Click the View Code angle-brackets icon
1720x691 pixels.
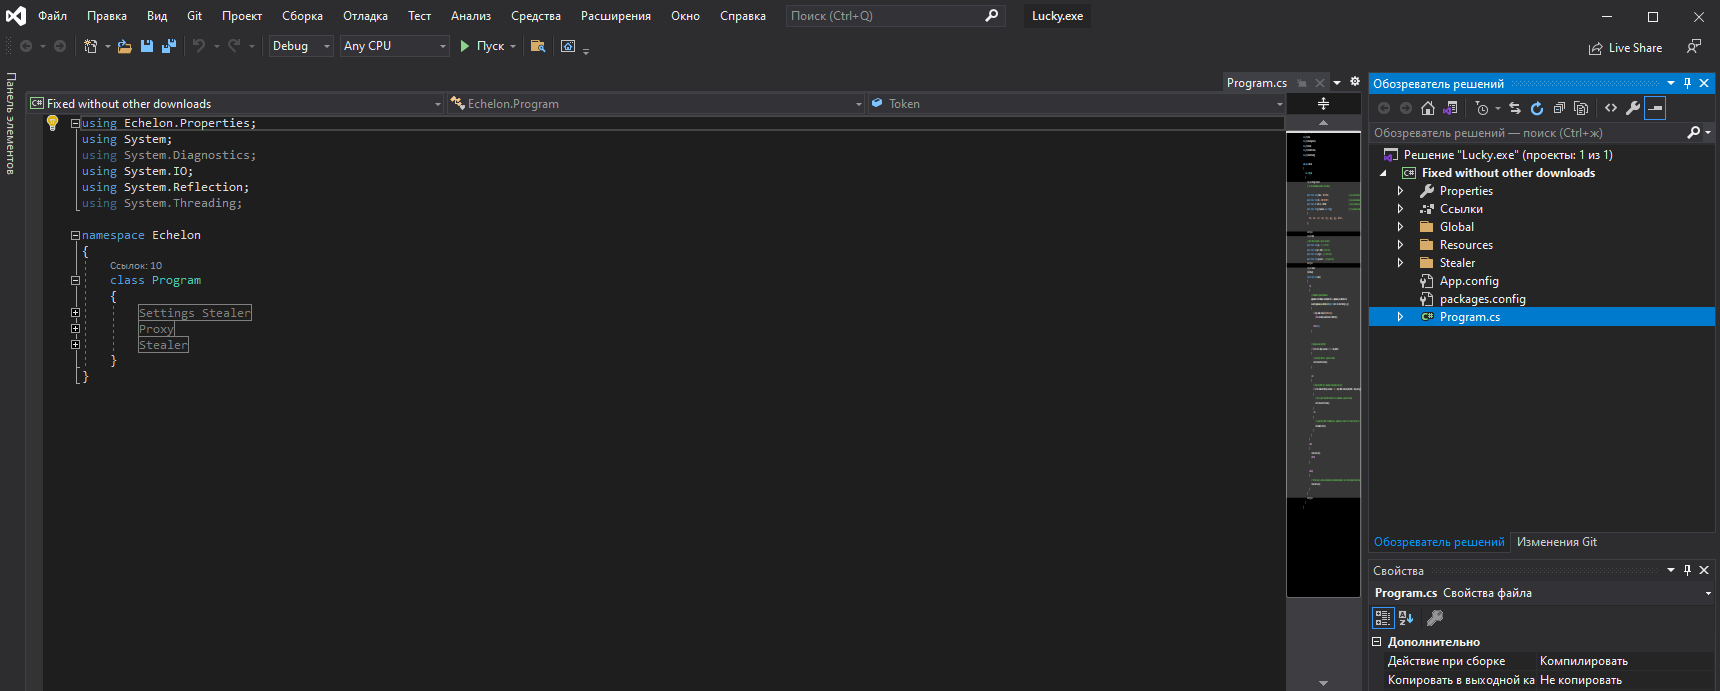pos(1611,108)
